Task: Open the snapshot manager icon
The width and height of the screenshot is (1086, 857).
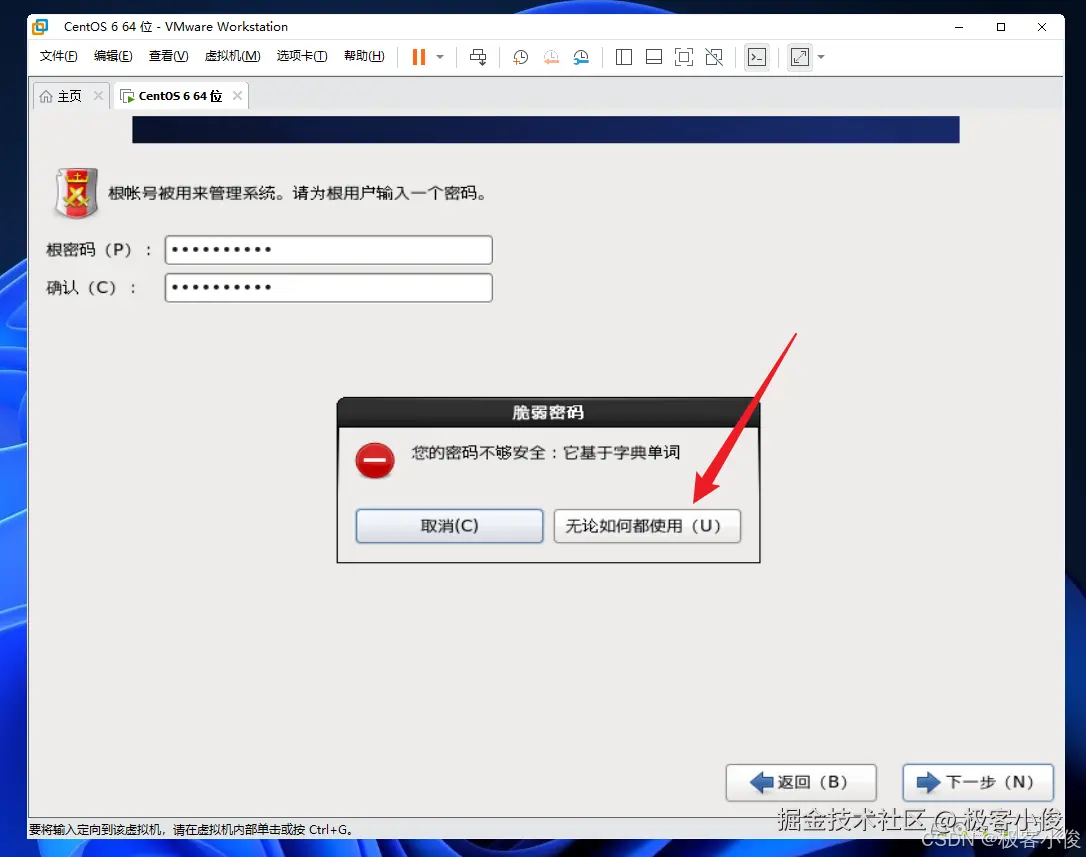Action: click(581, 57)
